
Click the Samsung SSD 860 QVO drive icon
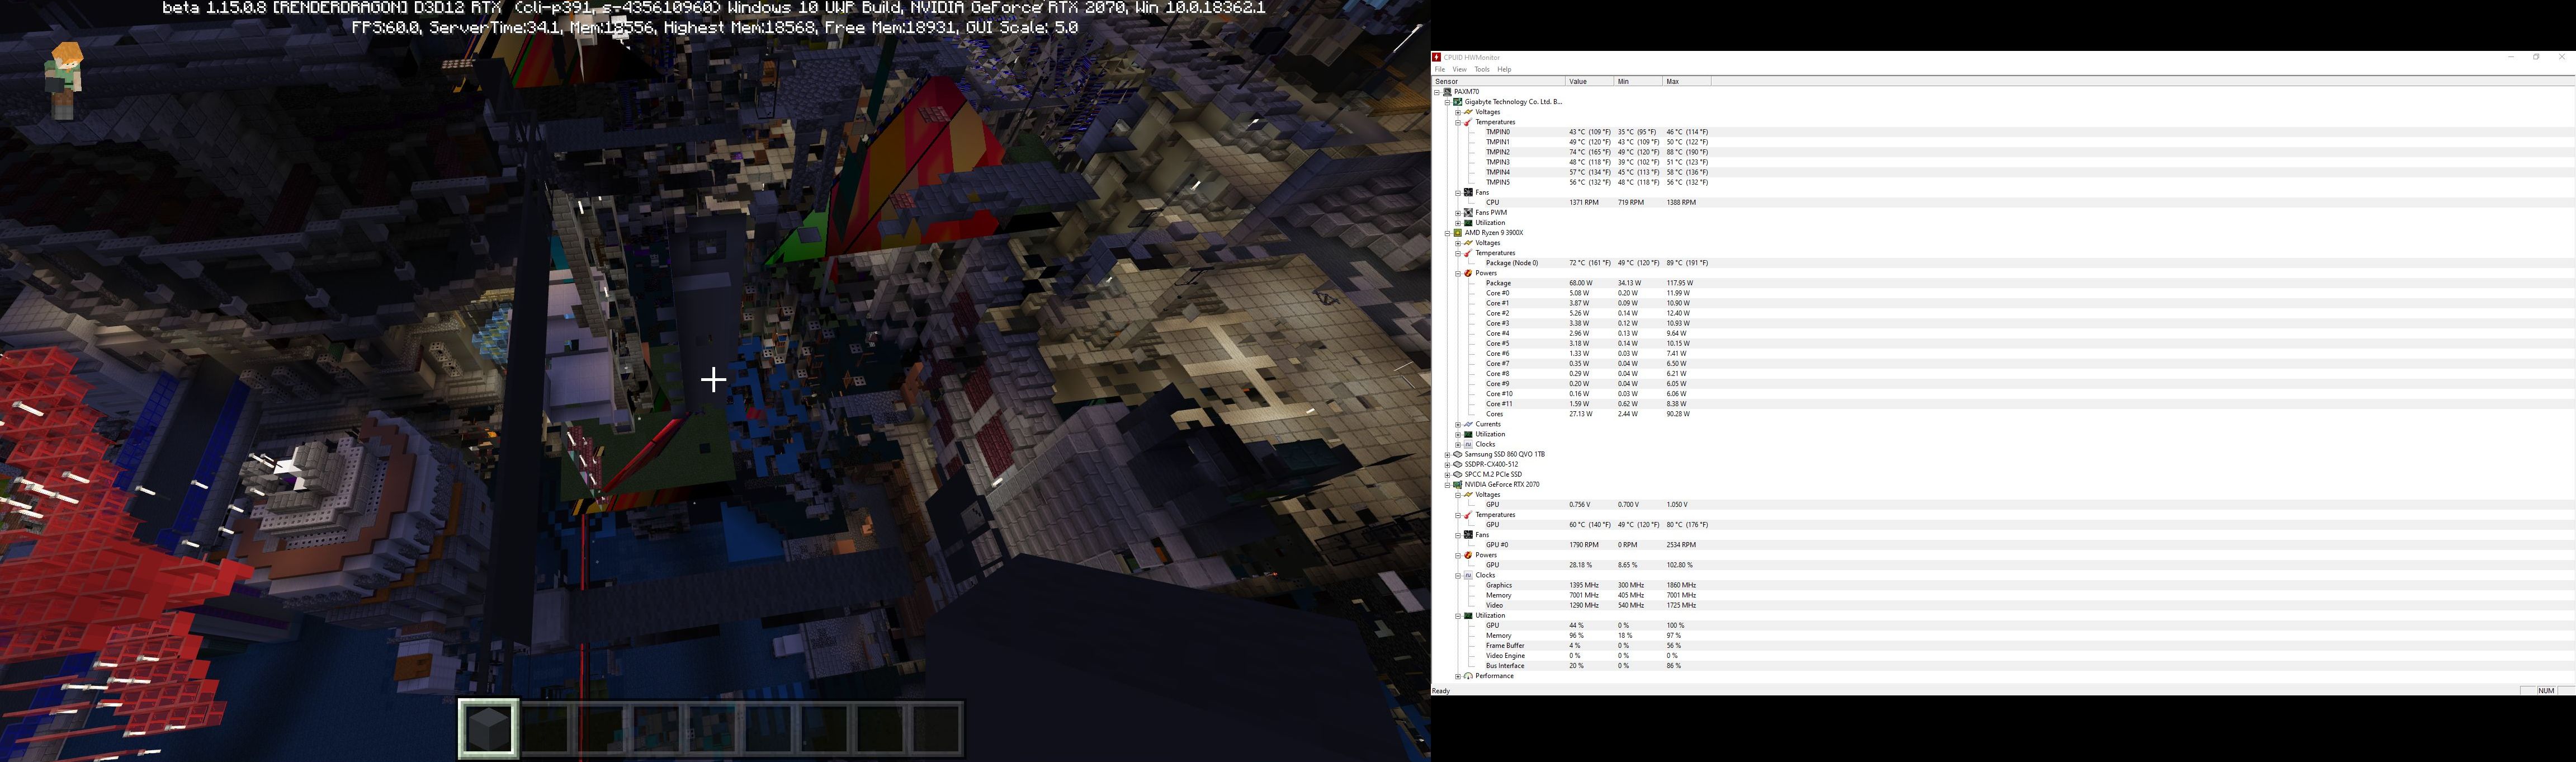point(1458,455)
